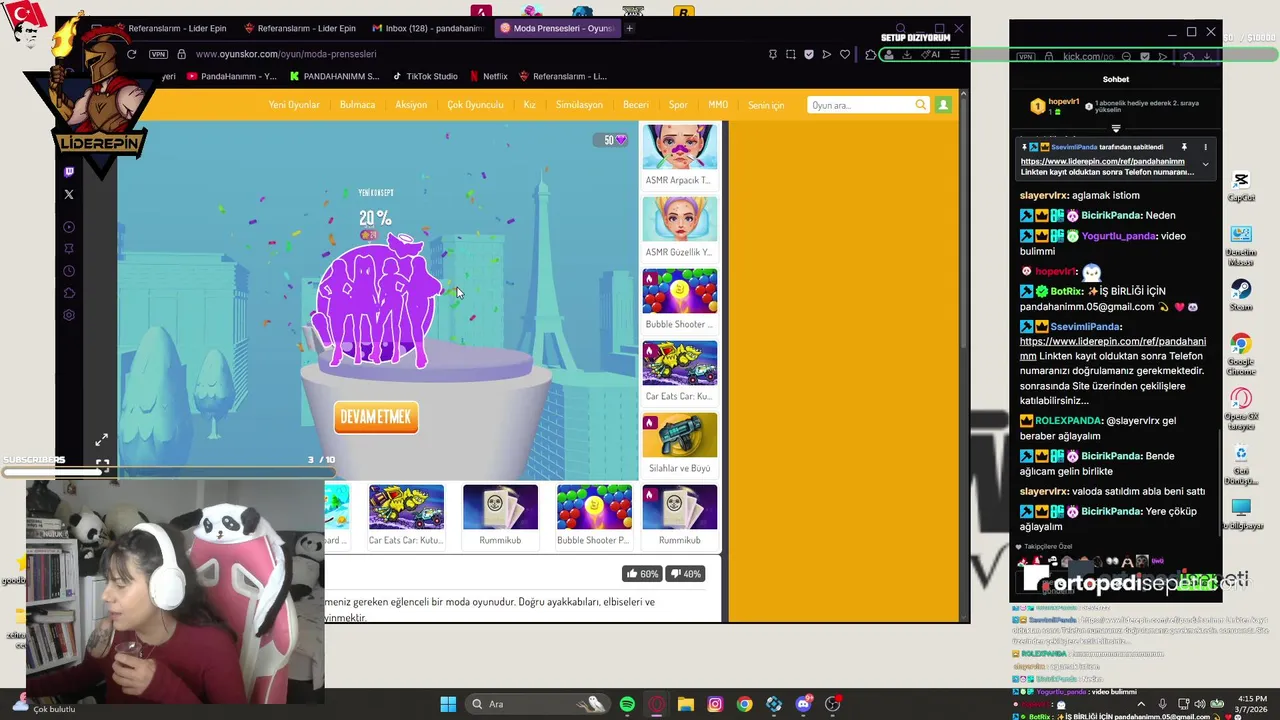Open the downloads icon in browser toolbar
This screenshot has height=720, width=1280.
(x=906, y=54)
